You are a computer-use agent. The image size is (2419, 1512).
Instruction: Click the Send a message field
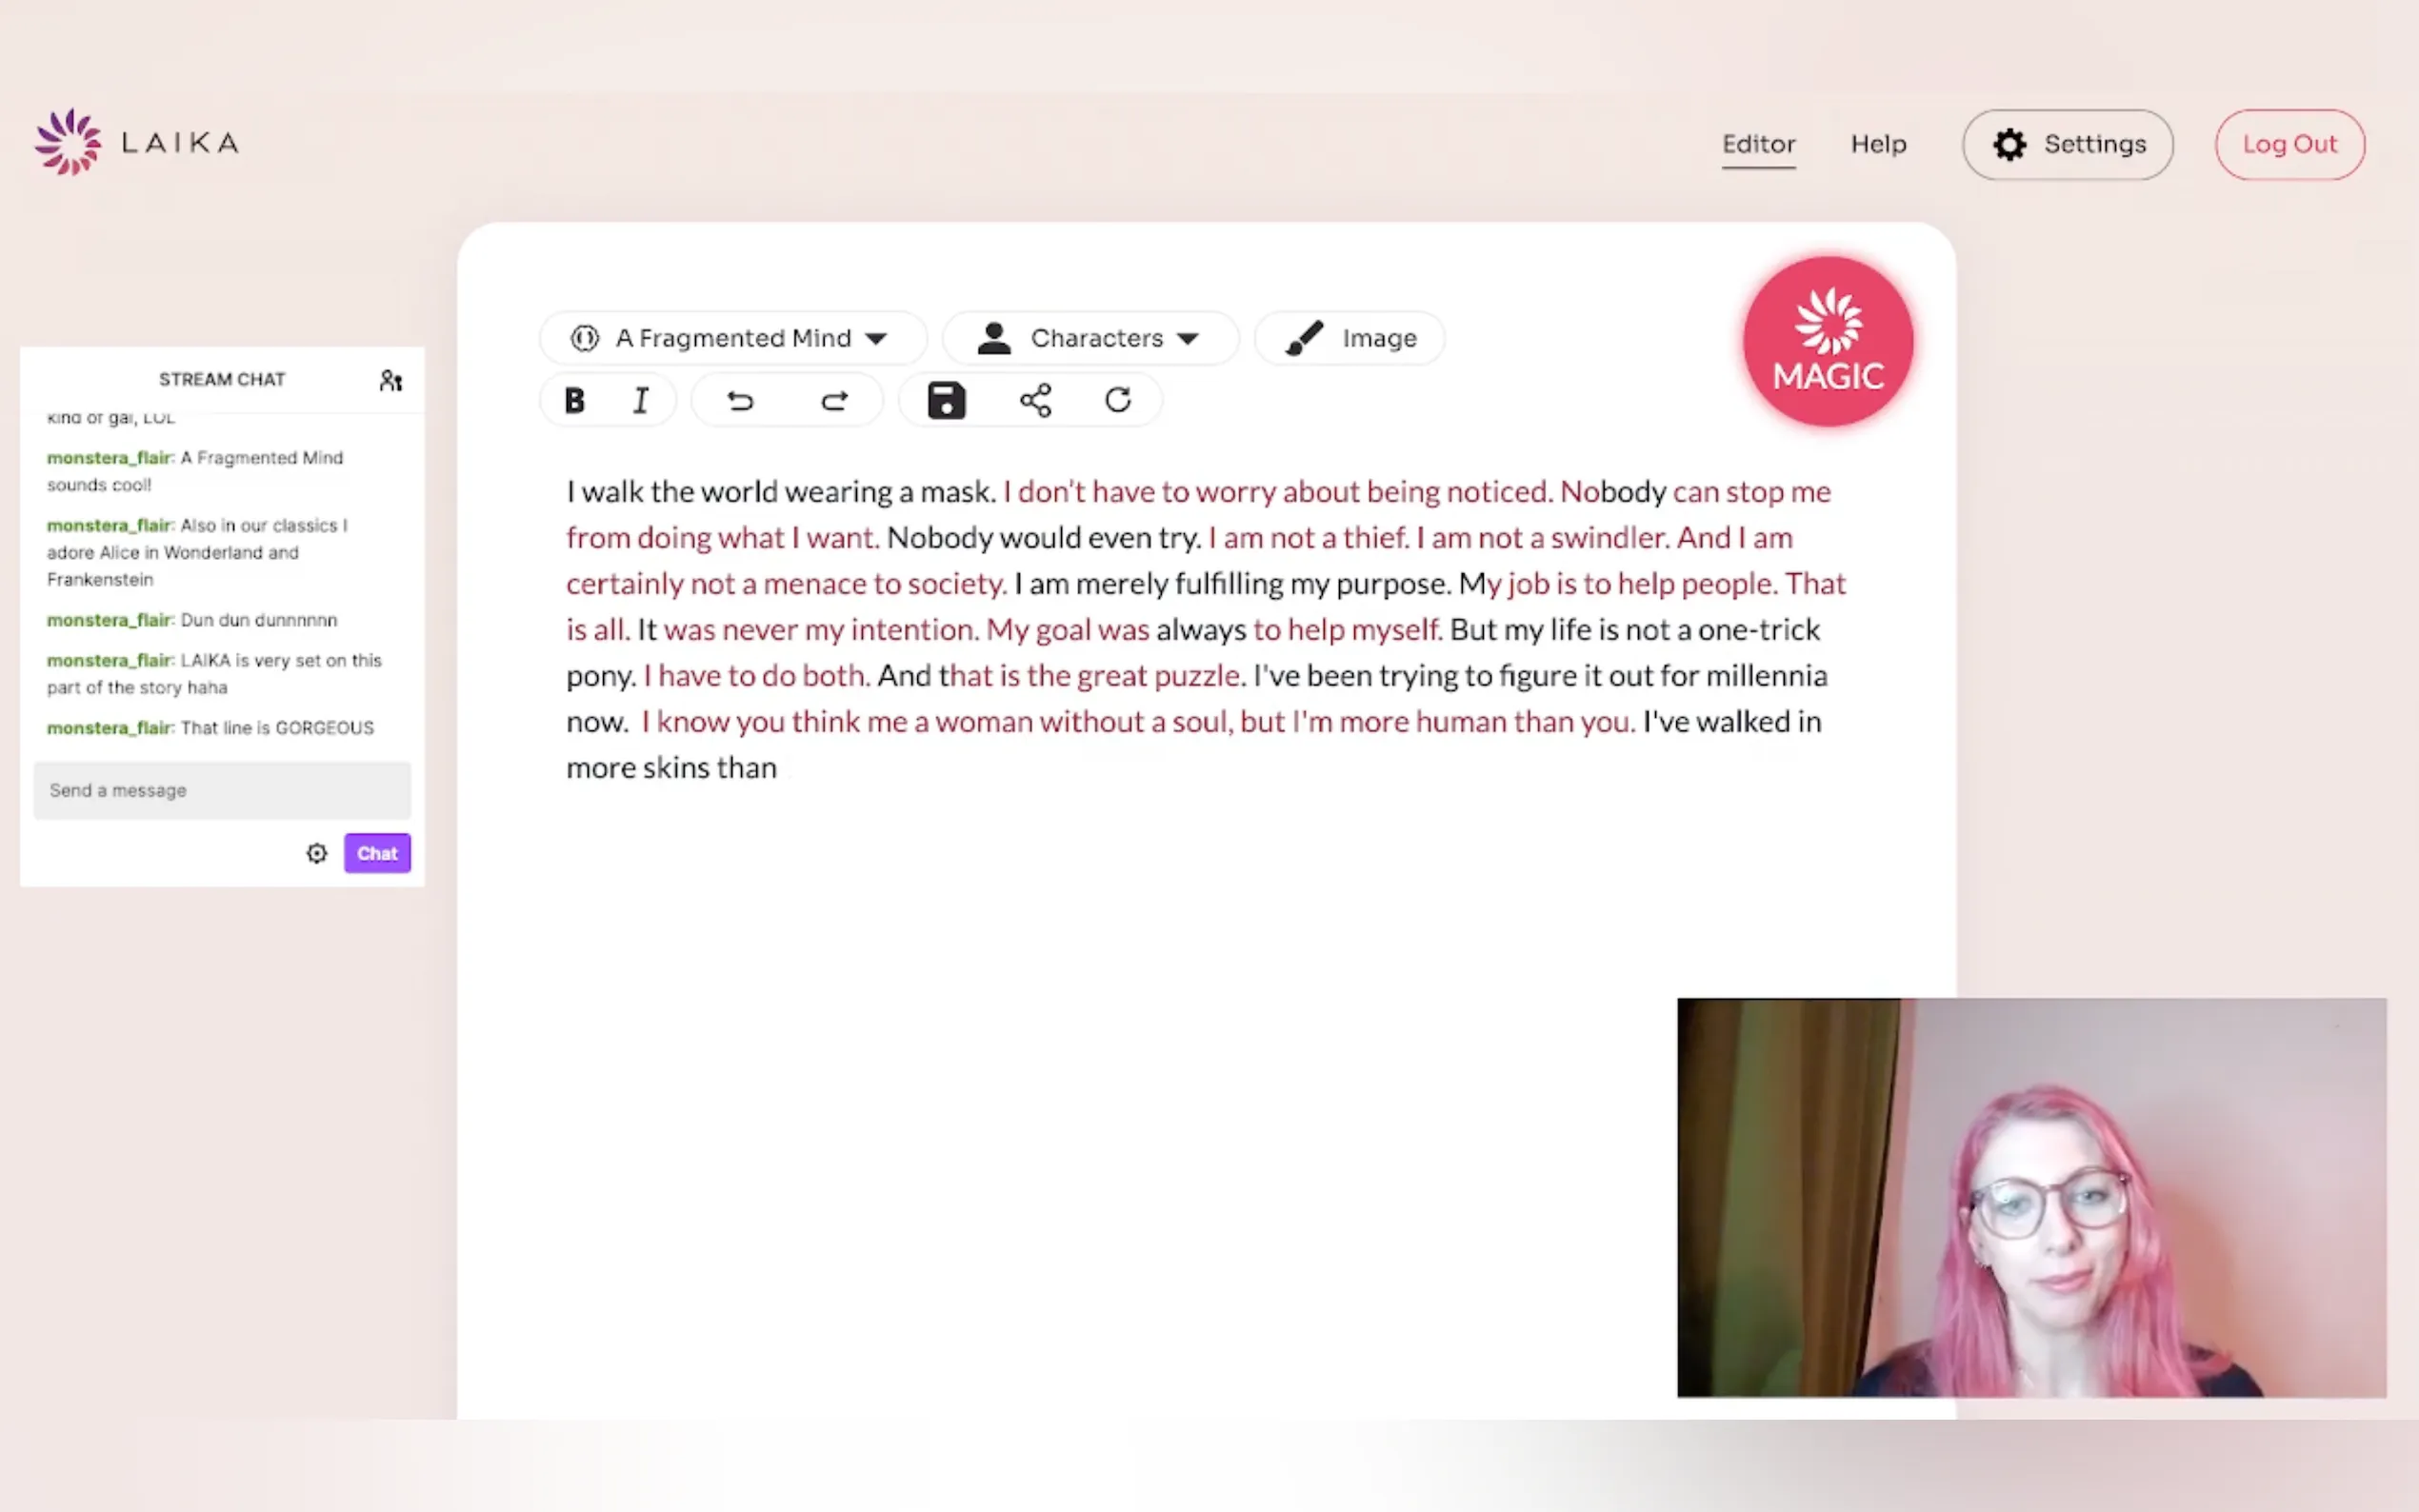222,791
